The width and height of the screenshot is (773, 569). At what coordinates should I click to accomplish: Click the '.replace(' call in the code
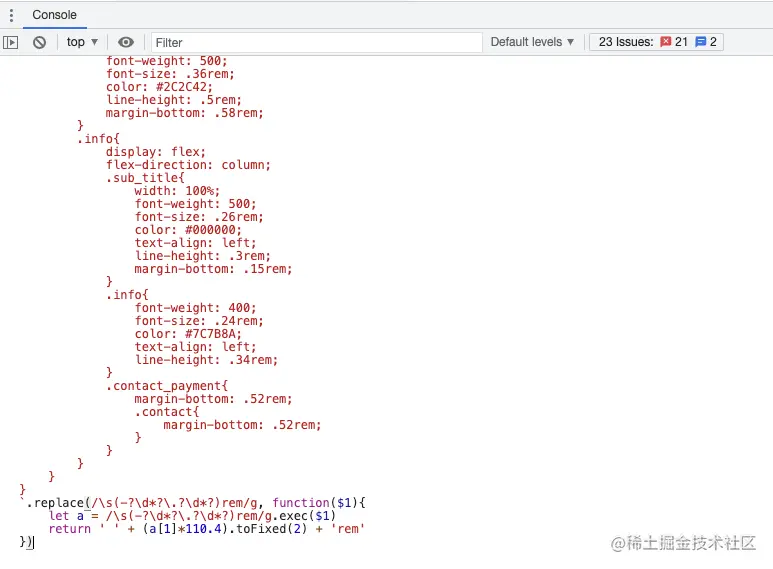pyautogui.click(x=58, y=502)
